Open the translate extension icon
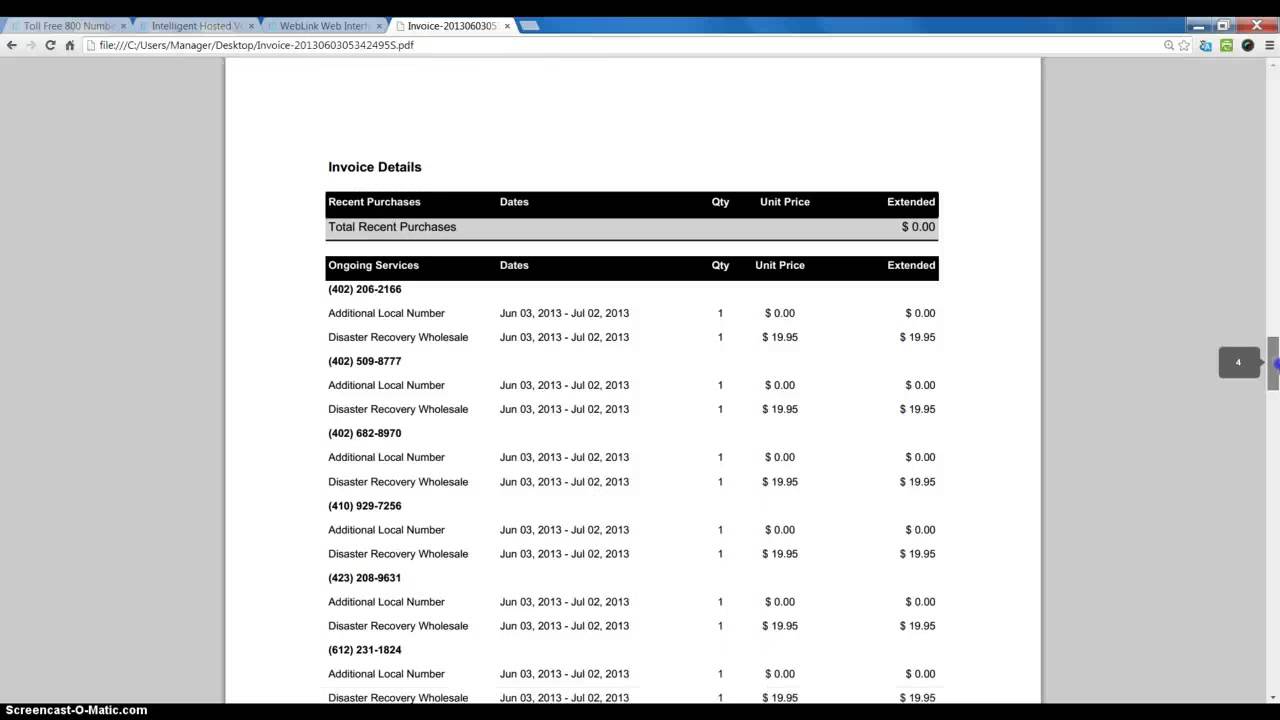1280x720 pixels. [1206, 45]
